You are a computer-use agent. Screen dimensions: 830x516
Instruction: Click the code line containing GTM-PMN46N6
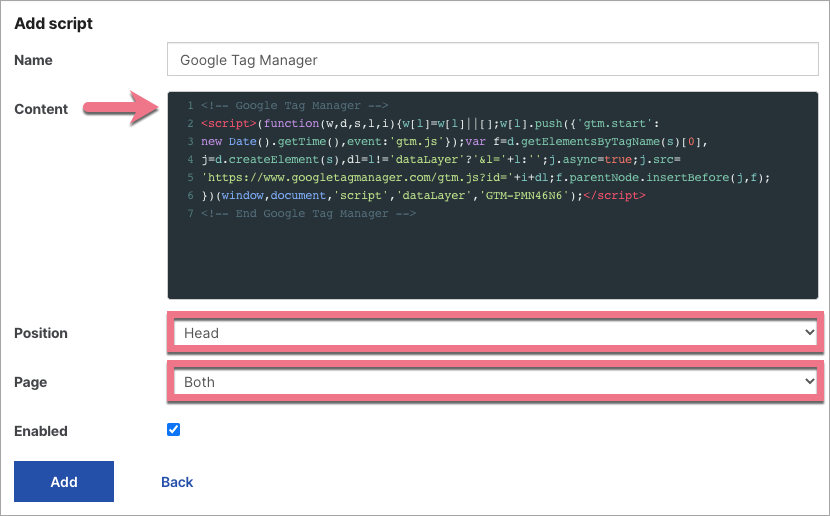tap(423, 195)
